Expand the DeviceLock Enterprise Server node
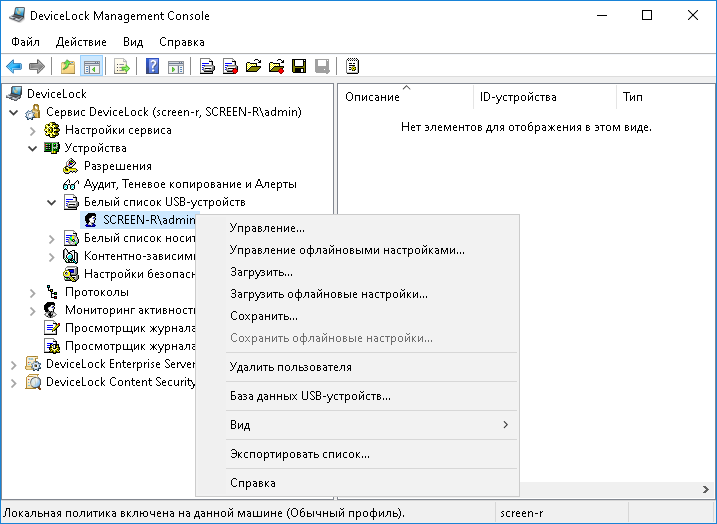Screen dimensions: 717x524 pyautogui.click(x=14, y=365)
